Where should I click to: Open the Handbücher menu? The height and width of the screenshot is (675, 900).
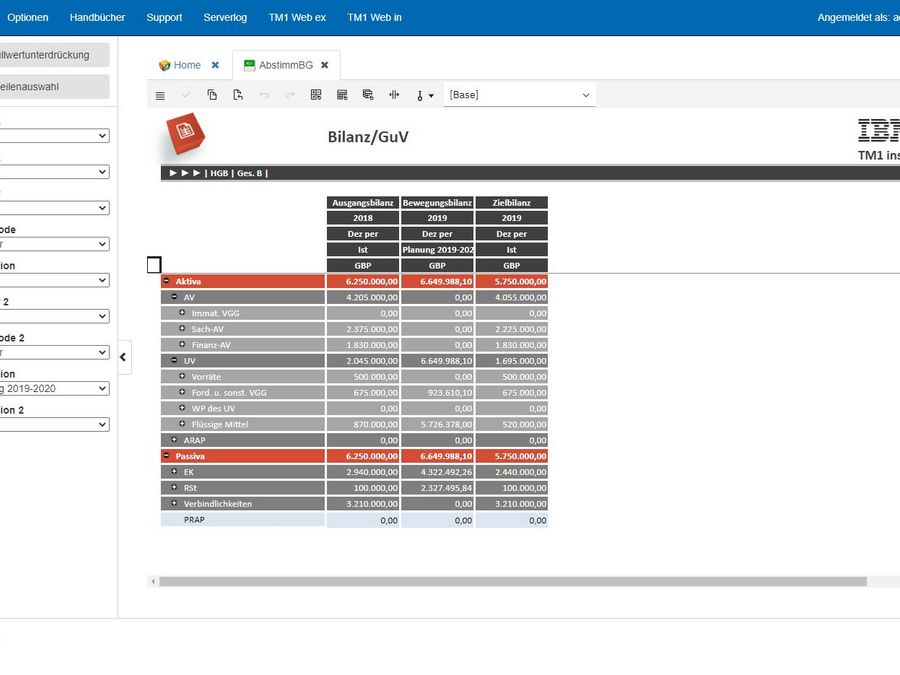coord(98,17)
